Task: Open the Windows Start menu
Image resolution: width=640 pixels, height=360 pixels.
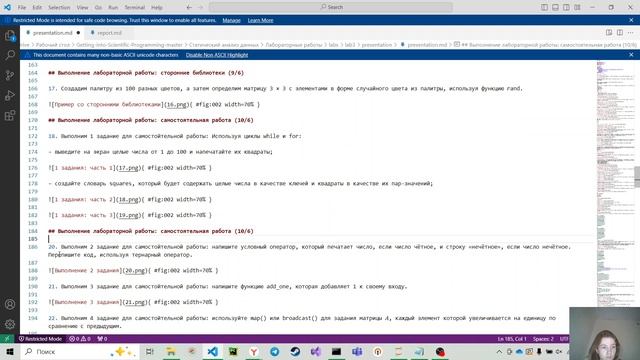Action: tap(10, 351)
